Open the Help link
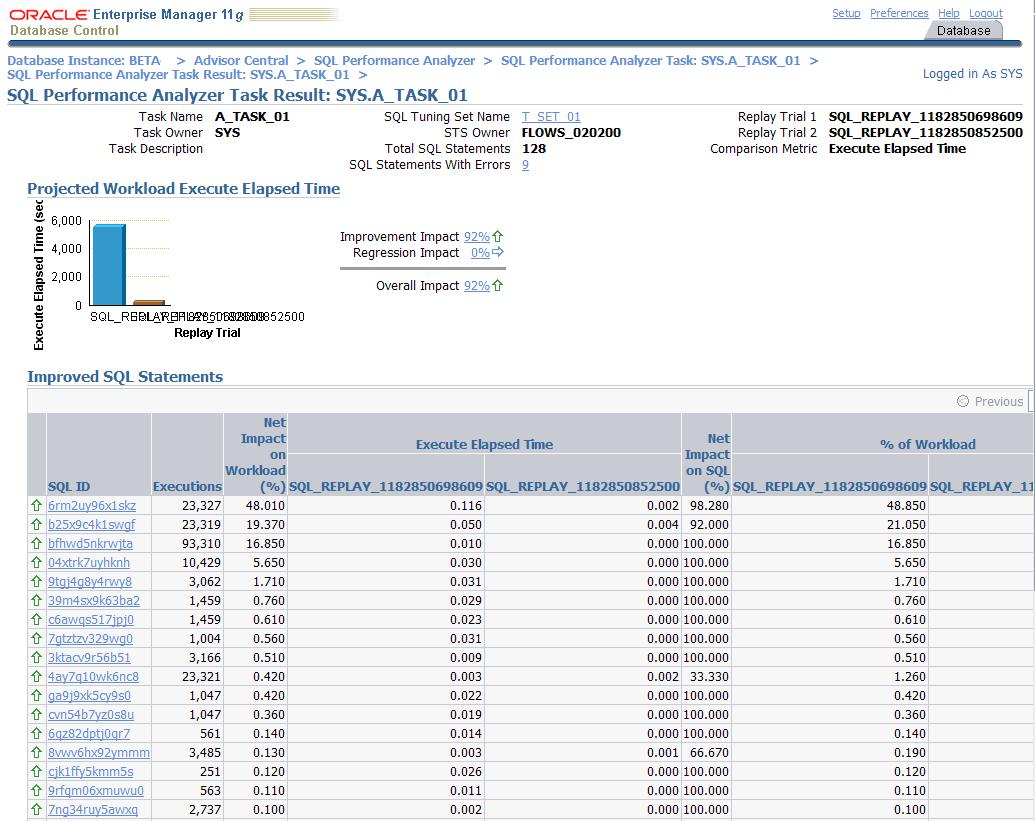The width and height of the screenshot is (1035, 821). point(948,14)
